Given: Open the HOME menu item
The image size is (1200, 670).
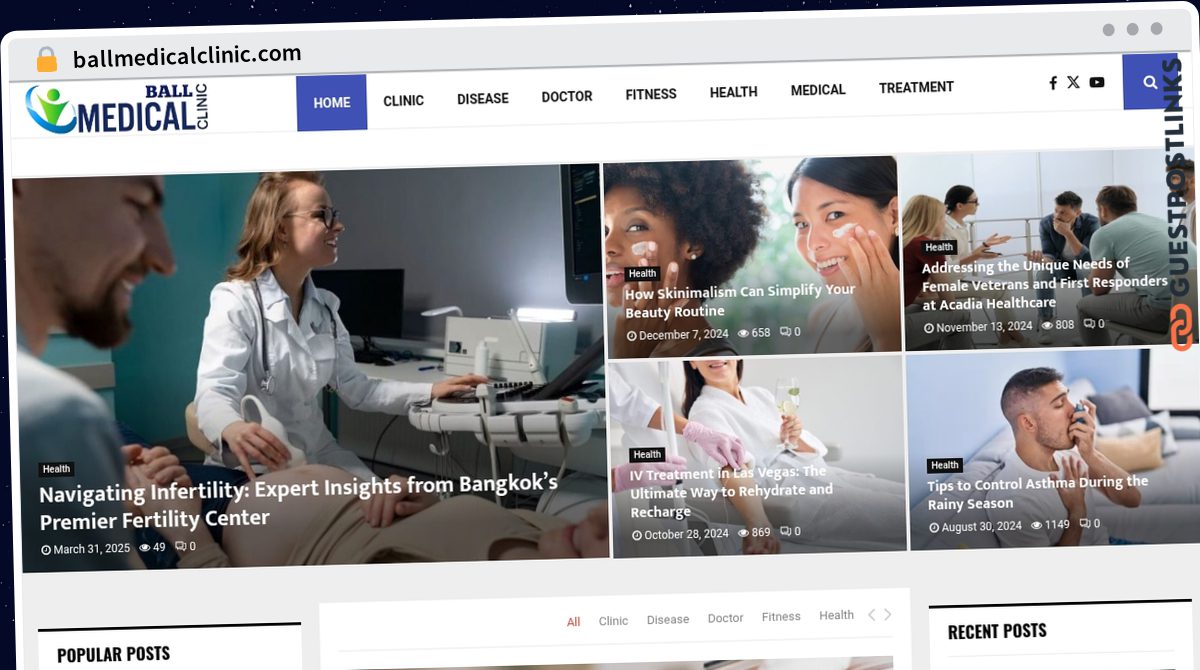Looking at the screenshot, I should [332, 102].
